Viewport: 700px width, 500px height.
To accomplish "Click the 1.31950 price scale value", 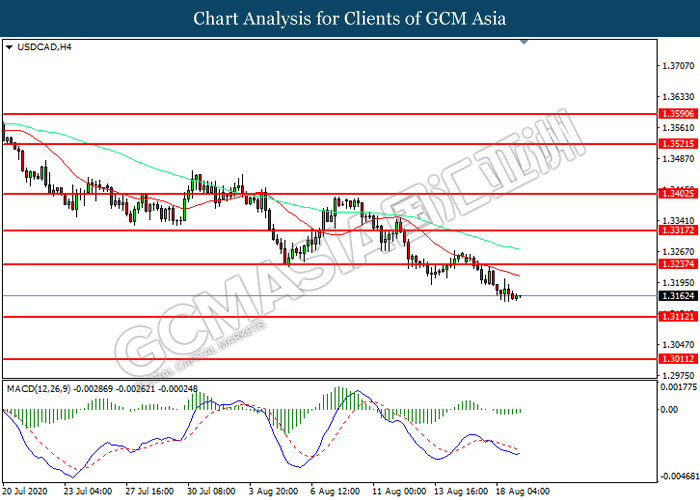I will [x=678, y=283].
